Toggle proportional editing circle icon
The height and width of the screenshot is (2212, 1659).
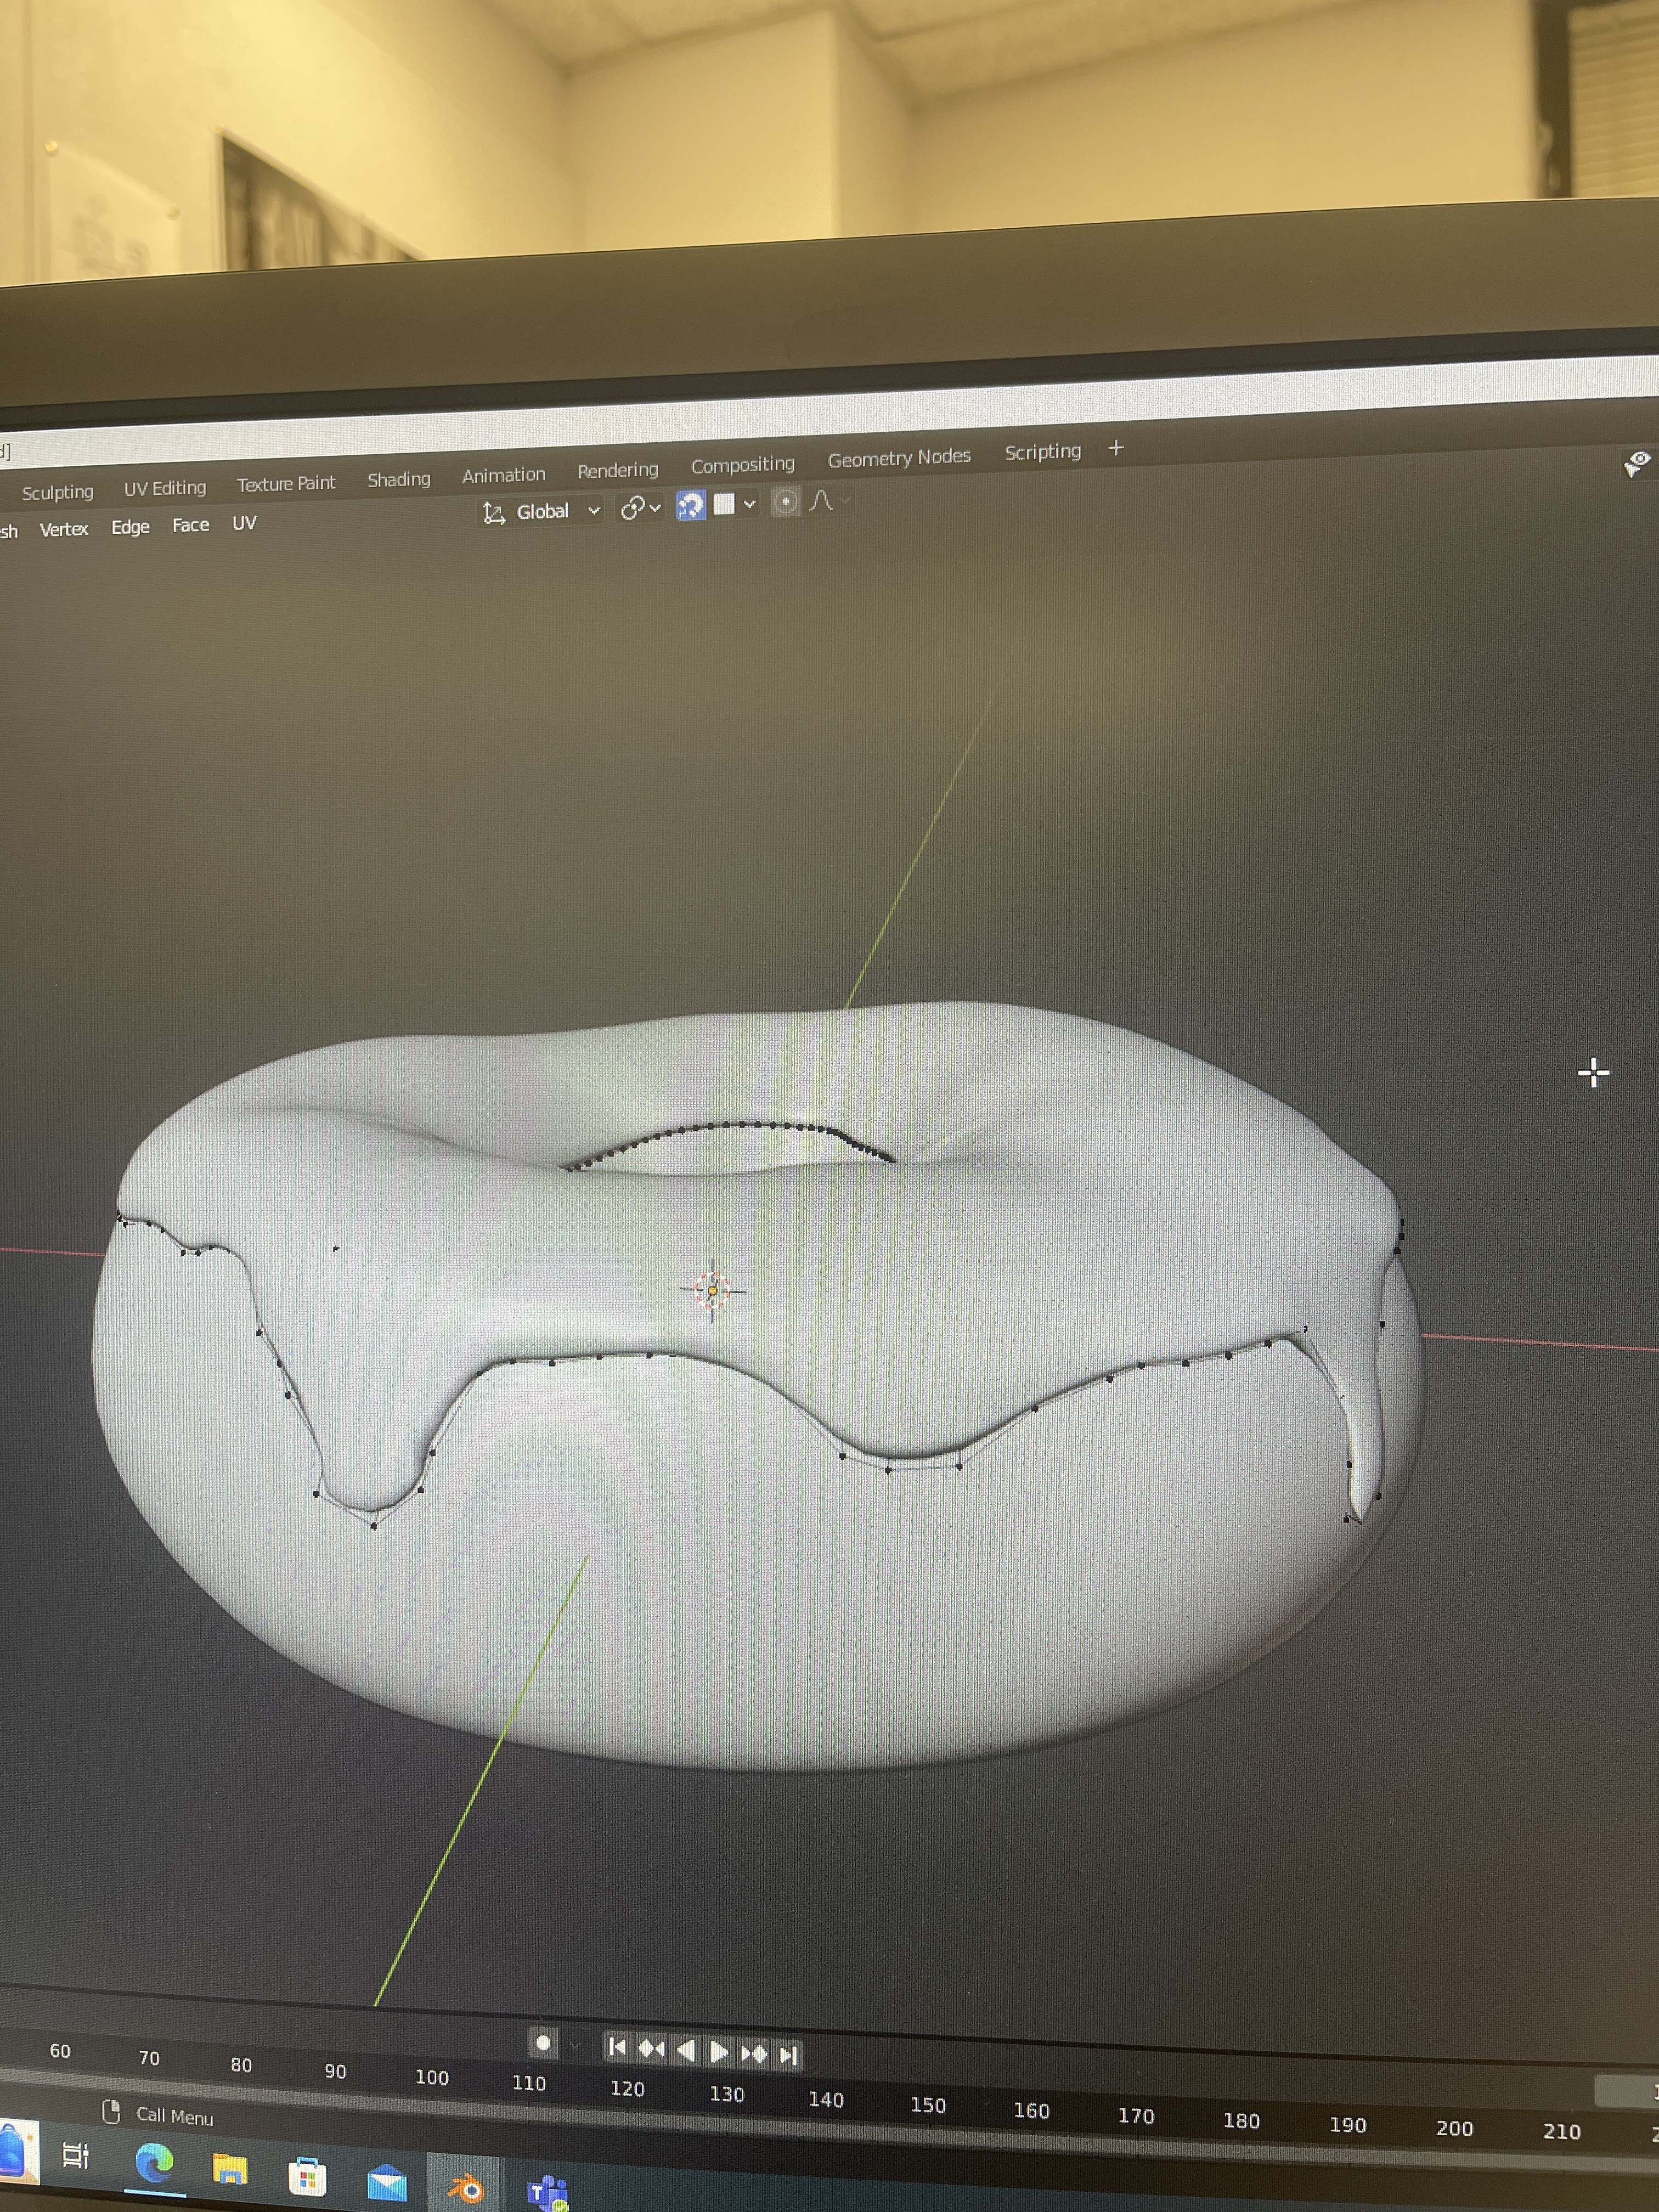pos(786,502)
